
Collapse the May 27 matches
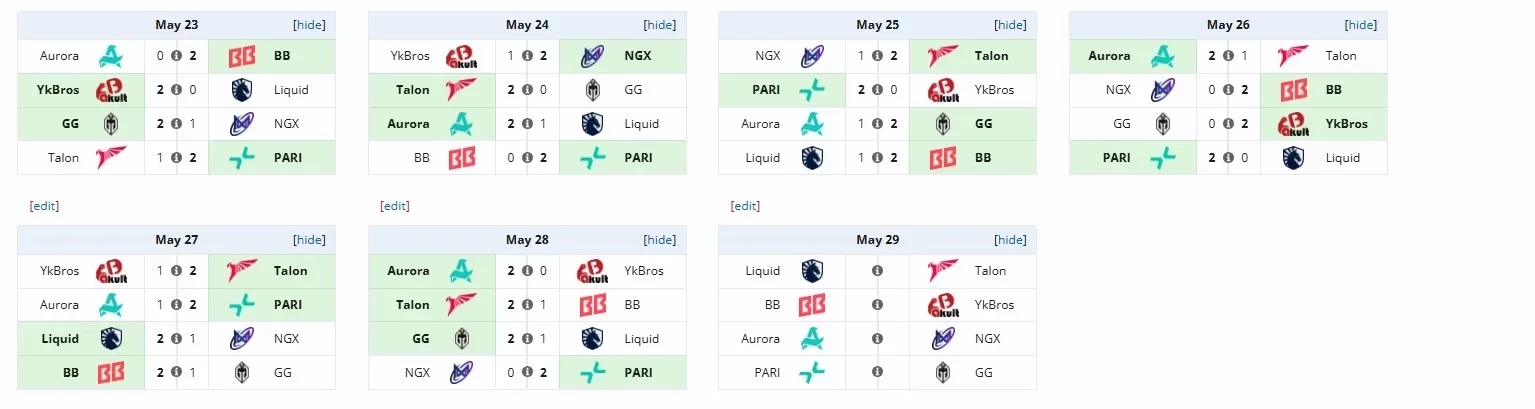[309, 240]
